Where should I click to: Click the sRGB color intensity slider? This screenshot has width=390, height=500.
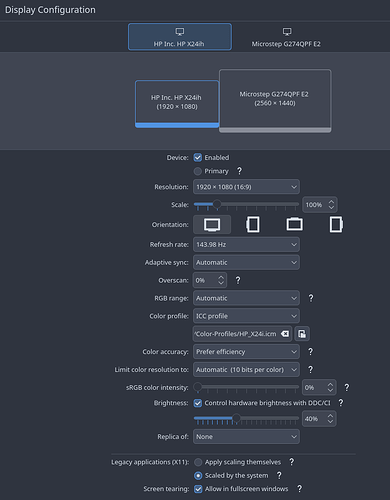(x=246, y=387)
